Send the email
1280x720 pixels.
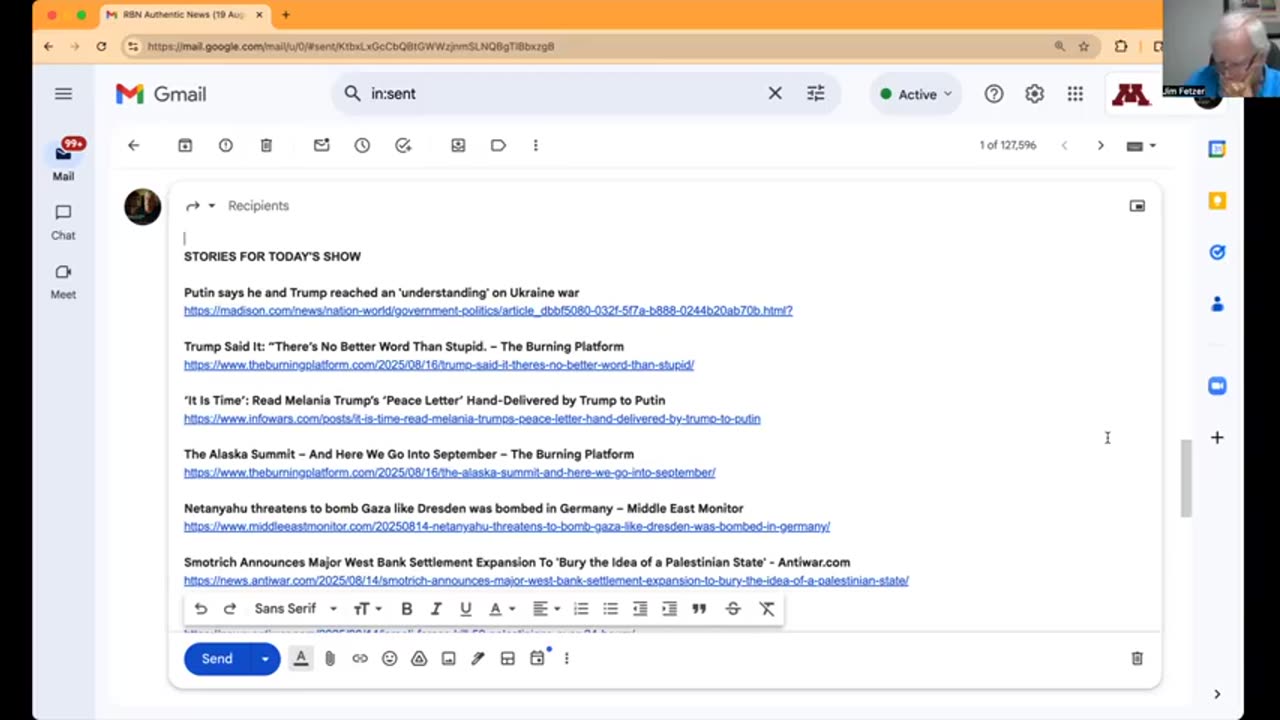coord(217,658)
